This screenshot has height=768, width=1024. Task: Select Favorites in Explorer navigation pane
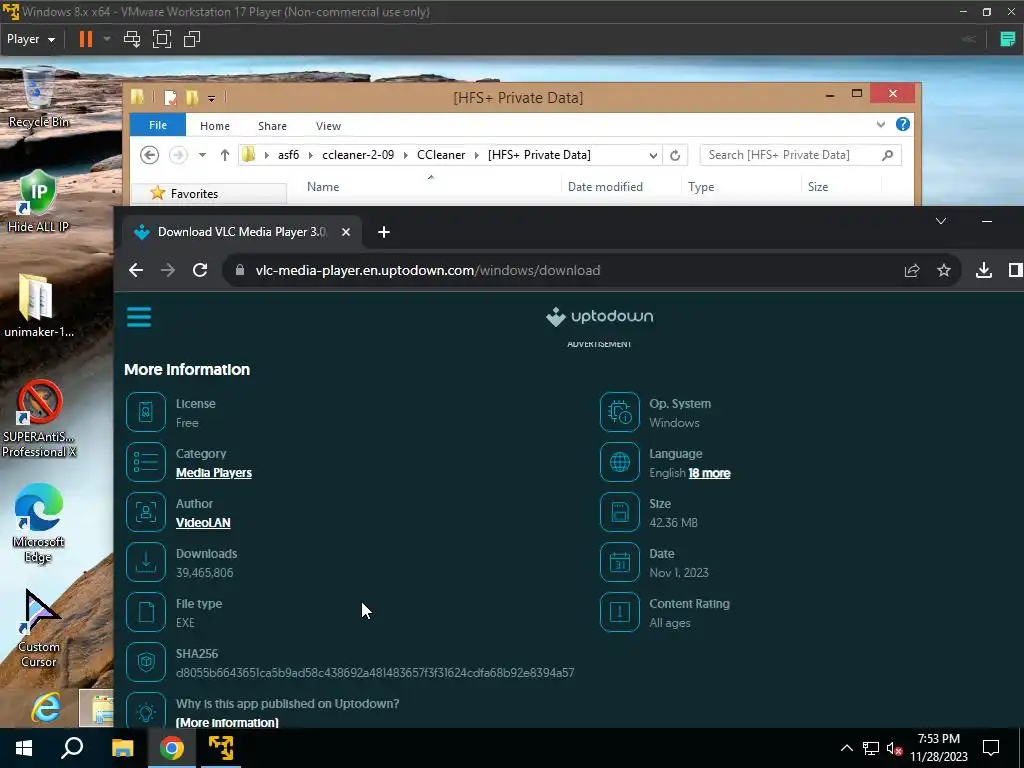point(194,194)
